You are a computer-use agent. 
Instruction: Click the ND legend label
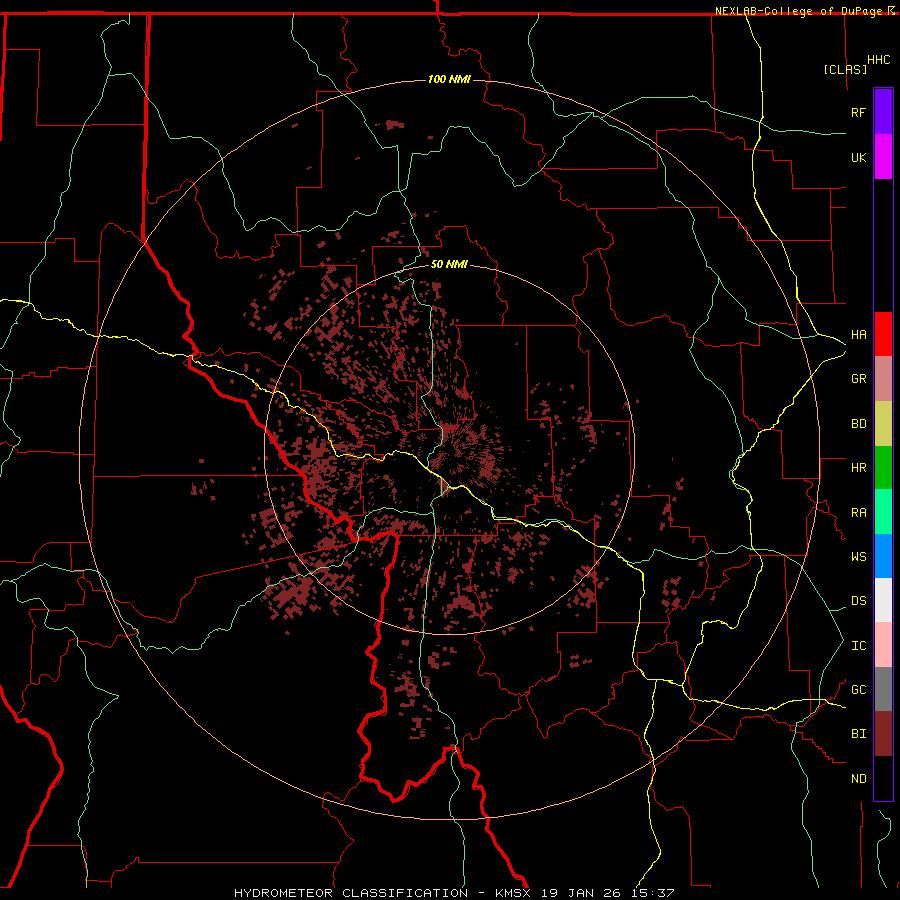point(859,779)
